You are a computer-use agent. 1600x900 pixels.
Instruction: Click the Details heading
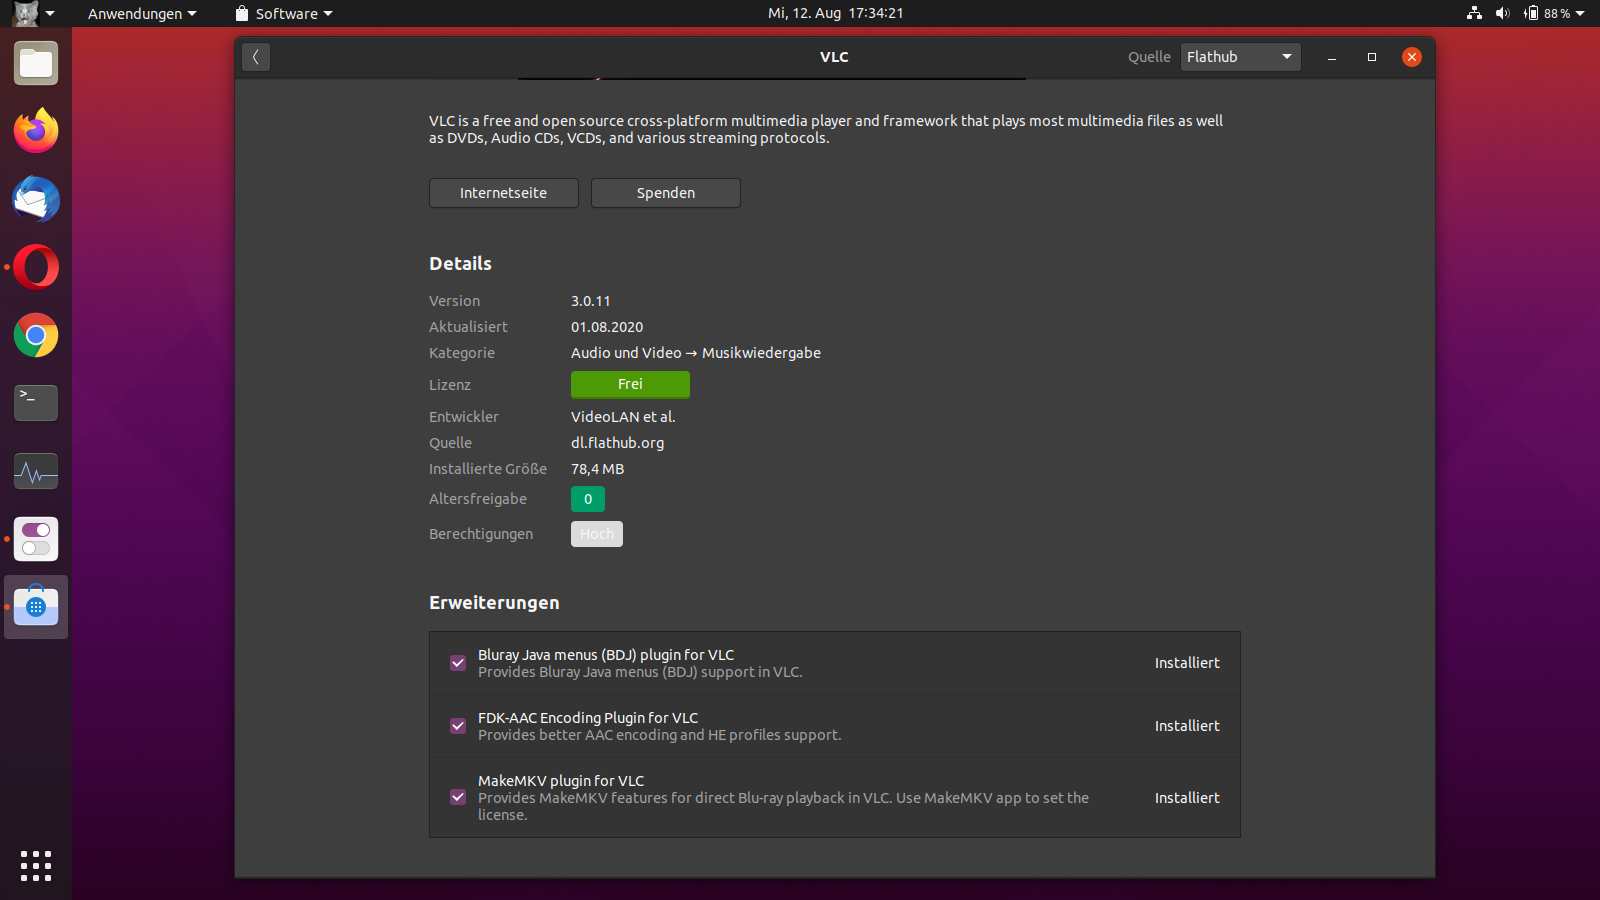pyautogui.click(x=460, y=264)
